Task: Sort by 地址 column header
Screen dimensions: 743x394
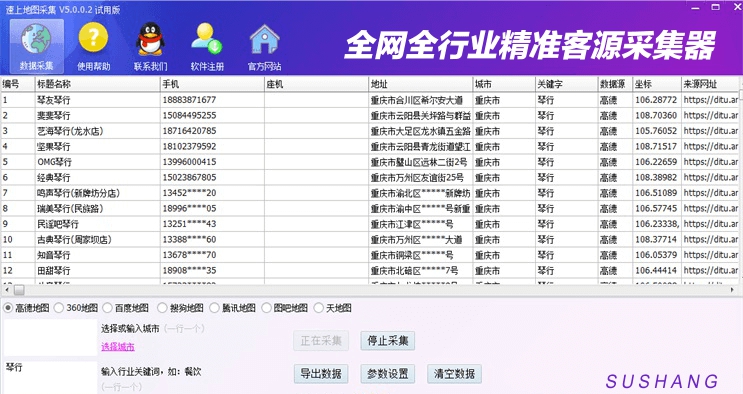Action: (x=421, y=84)
